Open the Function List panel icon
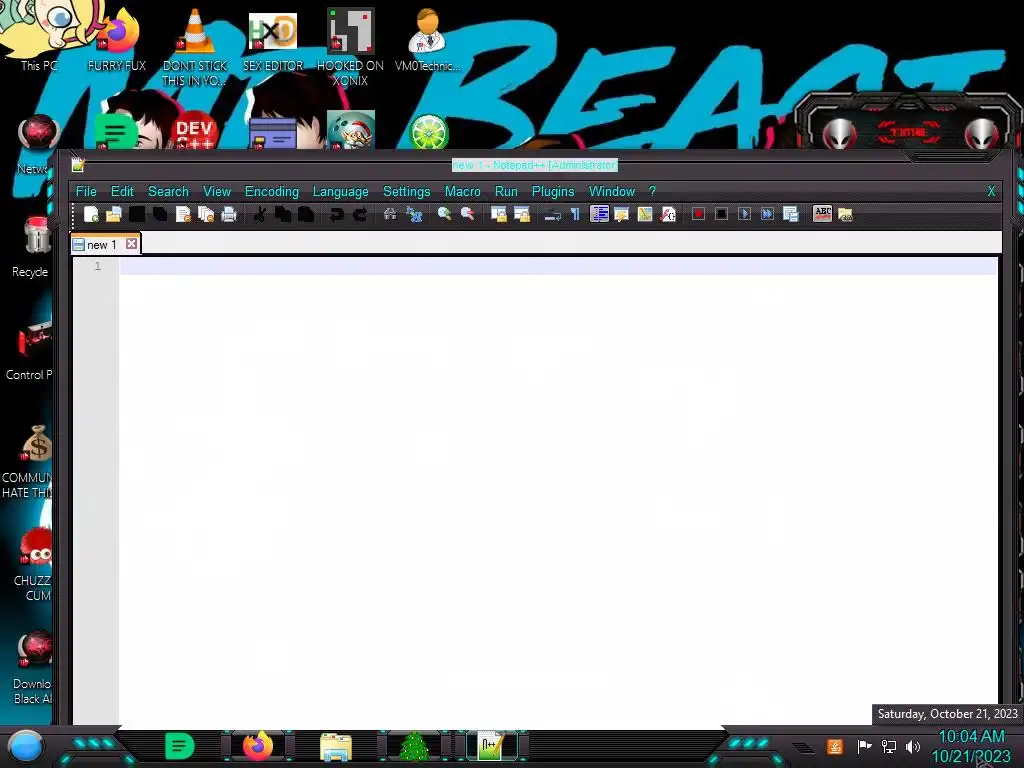Image resolution: width=1024 pixels, height=768 pixels. (x=668, y=214)
